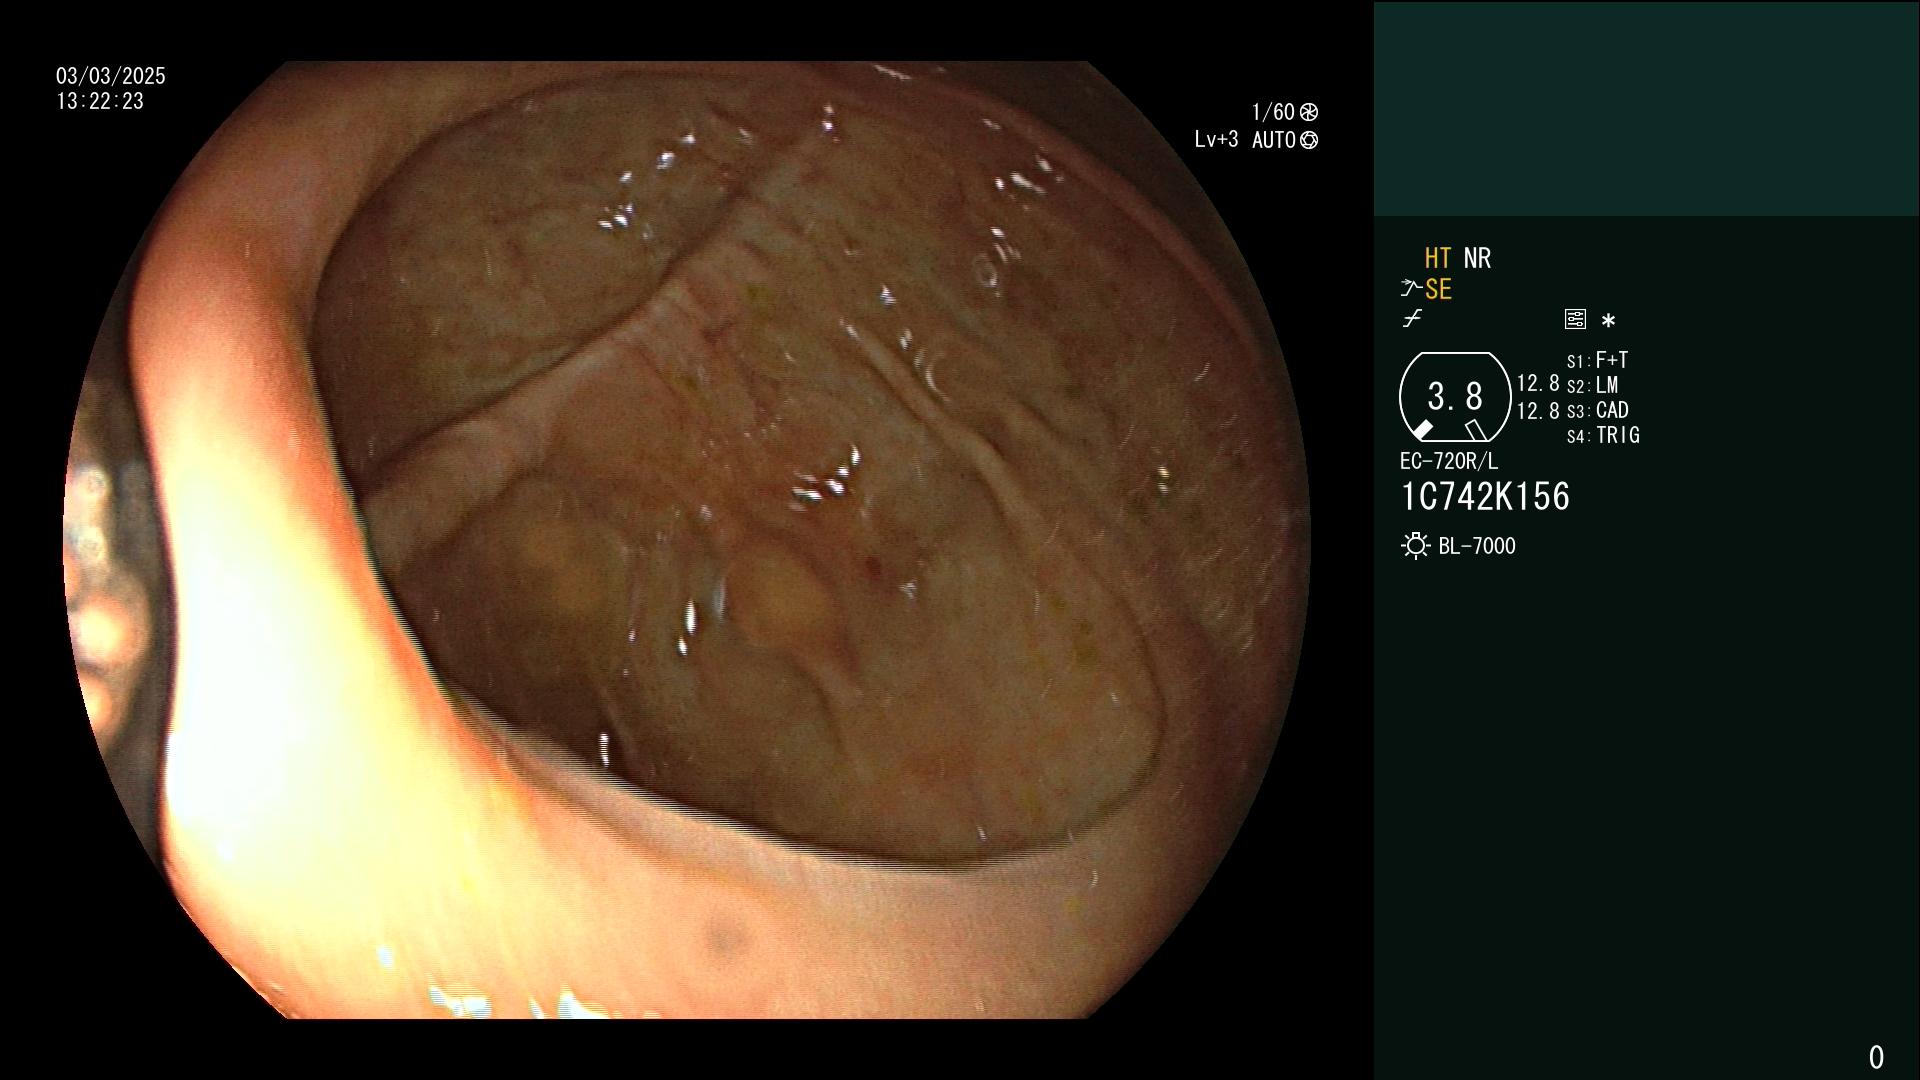
Task: Click the S4: TRIG switch assignment
Action: click(1603, 435)
